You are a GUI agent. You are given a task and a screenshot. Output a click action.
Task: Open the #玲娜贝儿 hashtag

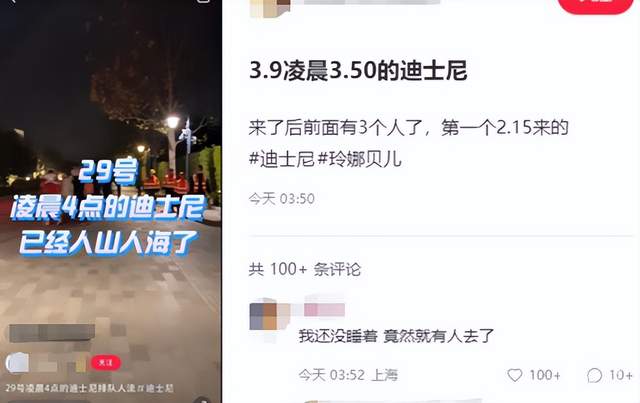point(360,159)
